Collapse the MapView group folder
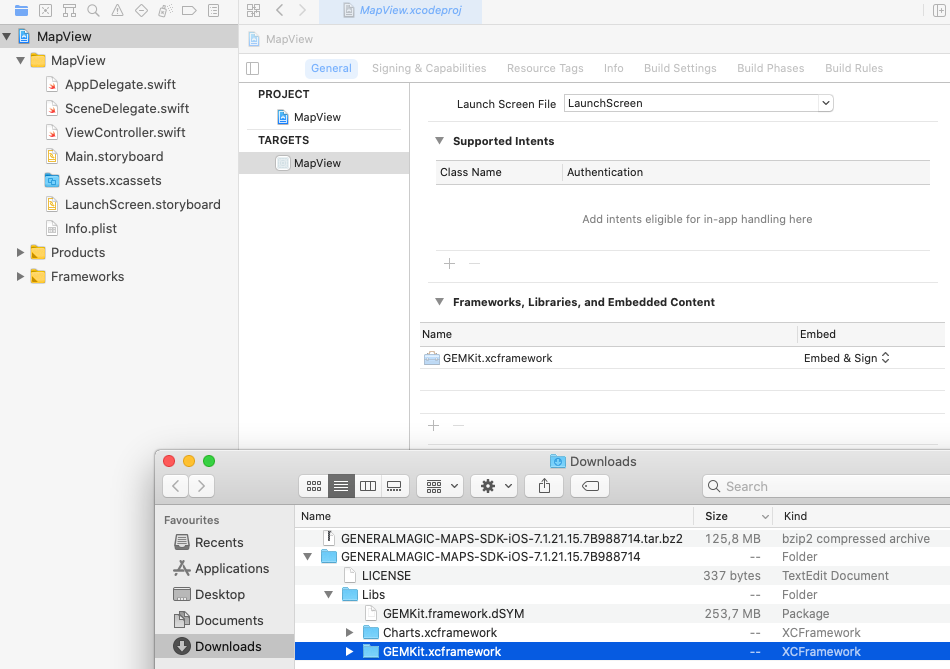Viewport: 950px width, 669px height. [x=21, y=61]
